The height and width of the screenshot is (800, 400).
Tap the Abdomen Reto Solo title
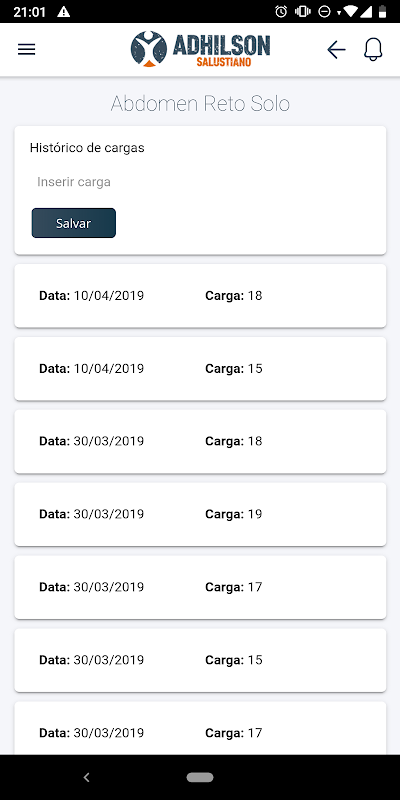pyautogui.click(x=200, y=104)
